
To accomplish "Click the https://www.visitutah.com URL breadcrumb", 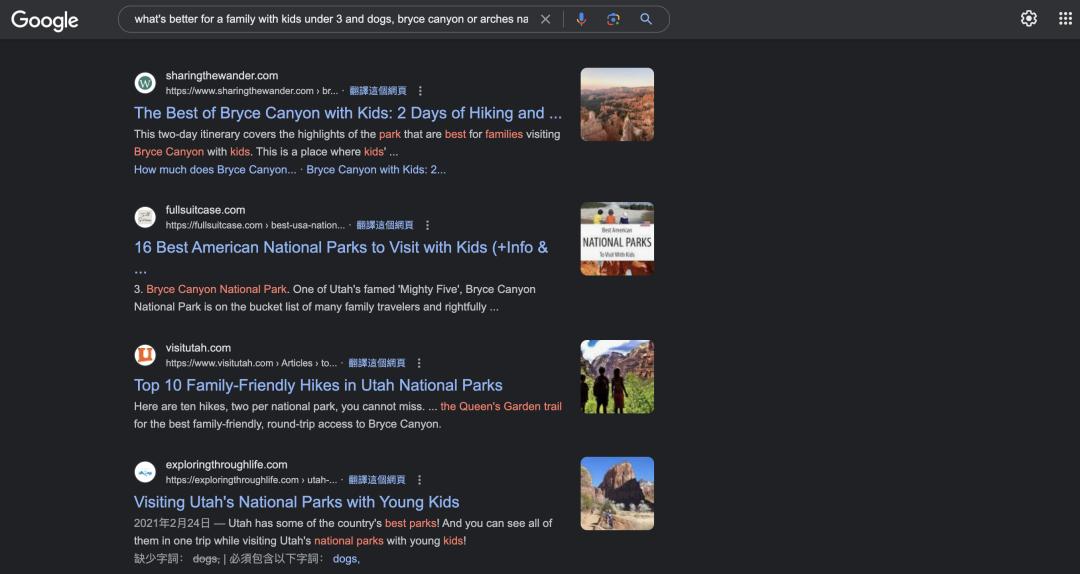I will (x=251, y=363).
